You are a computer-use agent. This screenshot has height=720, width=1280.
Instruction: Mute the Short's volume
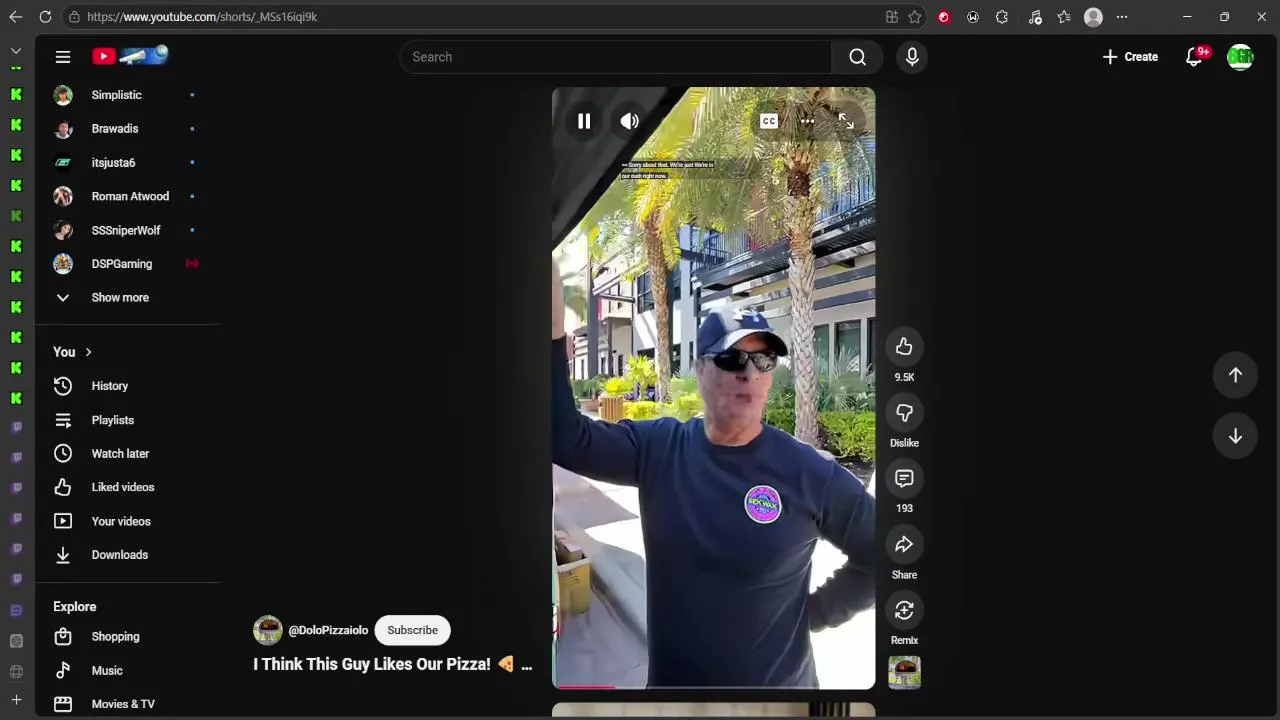(x=629, y=121)
